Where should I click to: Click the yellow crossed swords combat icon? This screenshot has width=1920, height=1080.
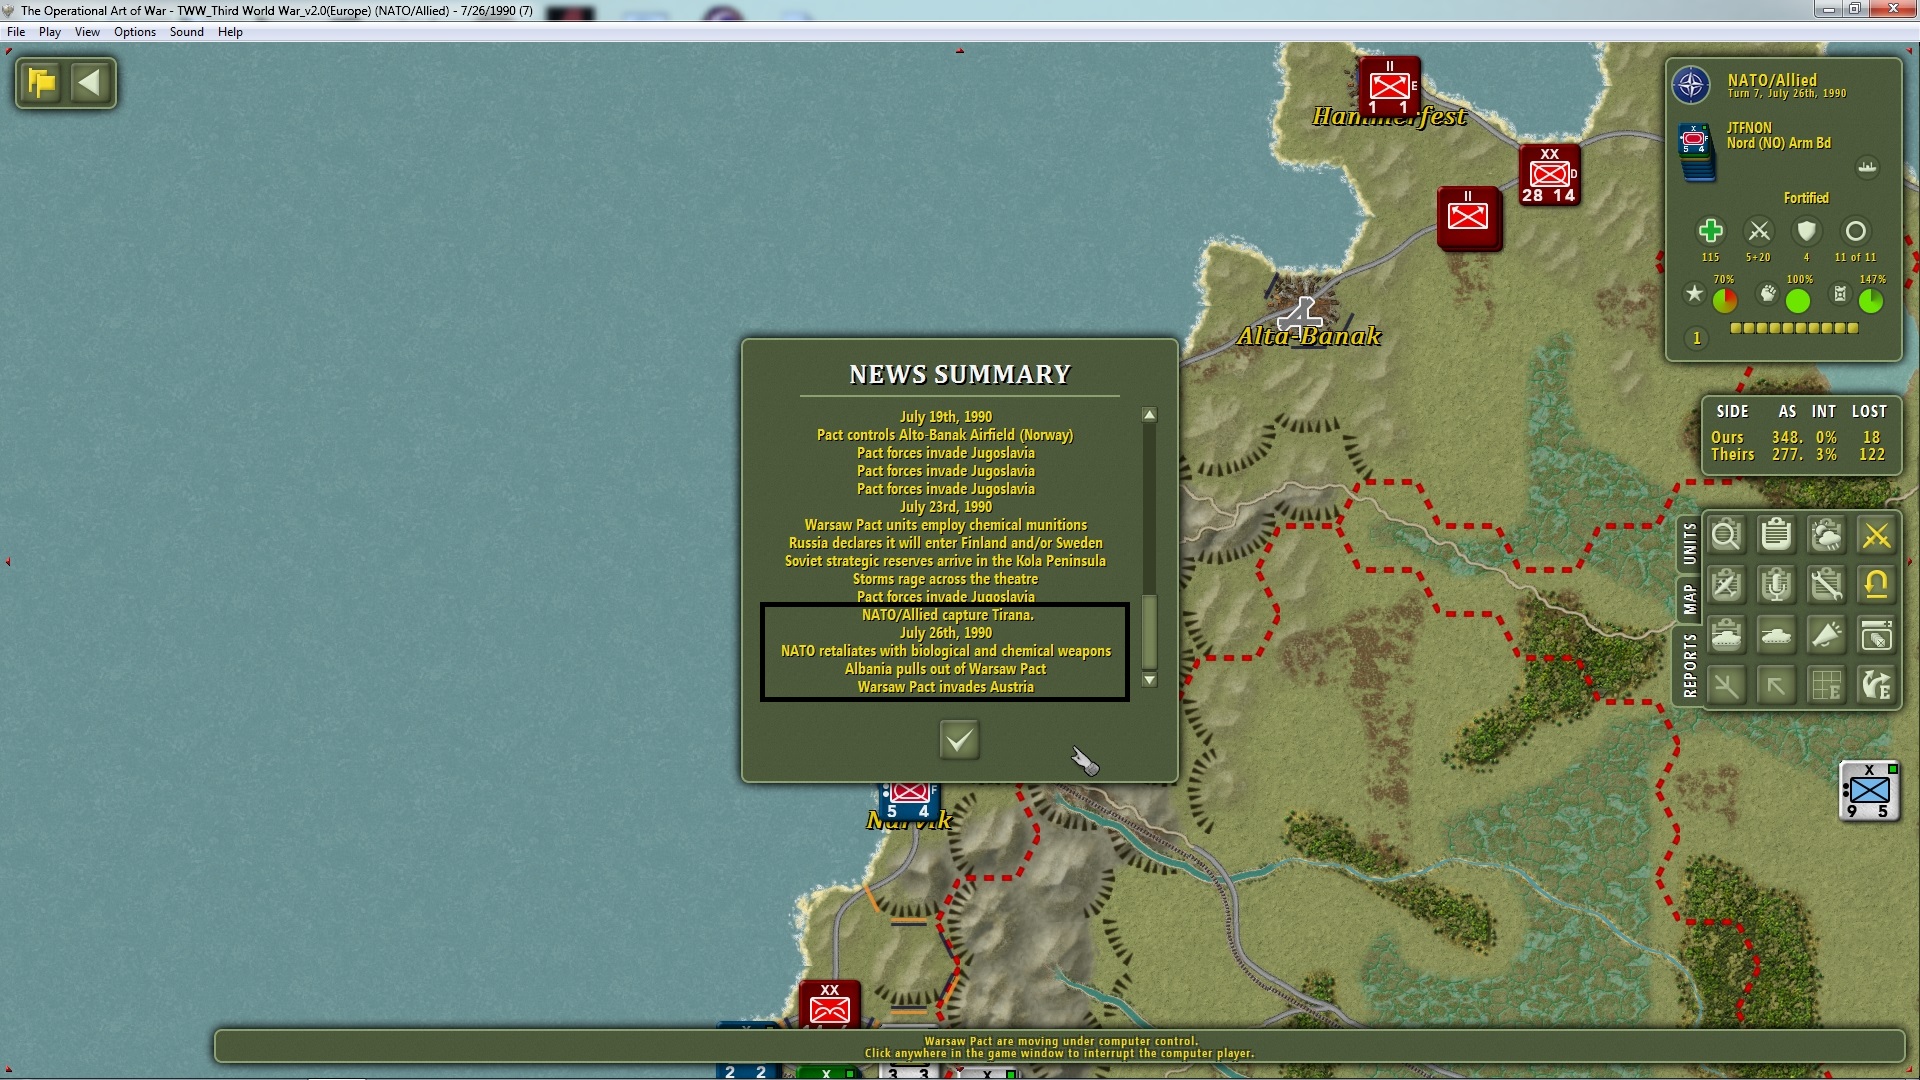coord(1876,535)
